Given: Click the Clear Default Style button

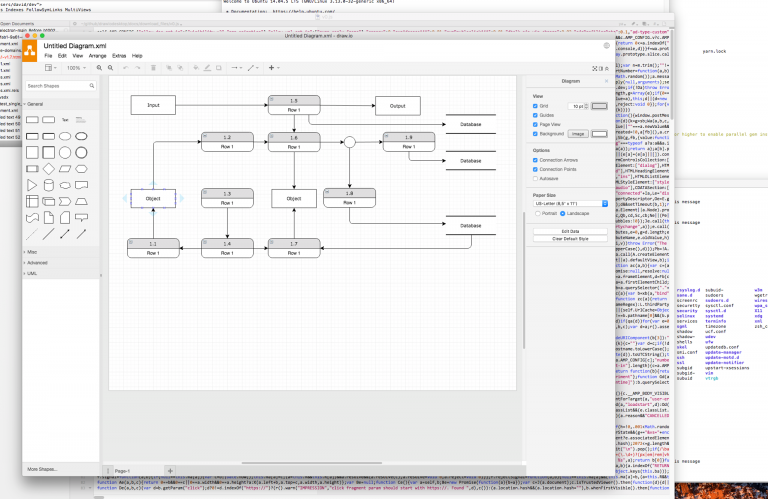Looking at the screenshot, I should 571,239.
